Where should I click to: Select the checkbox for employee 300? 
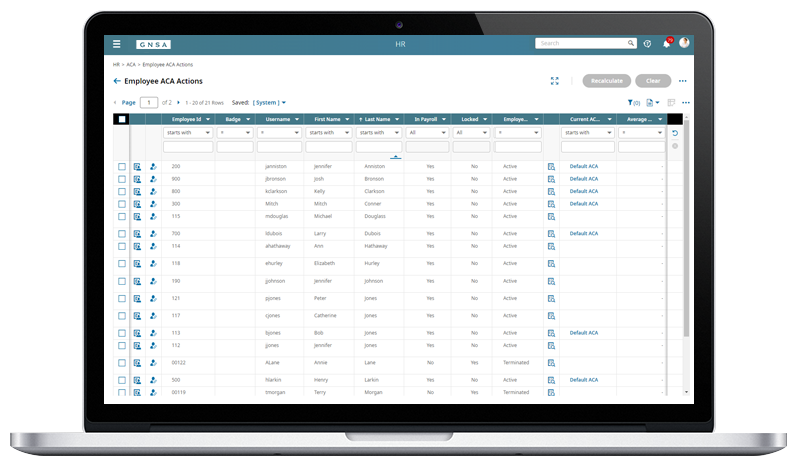122,204
